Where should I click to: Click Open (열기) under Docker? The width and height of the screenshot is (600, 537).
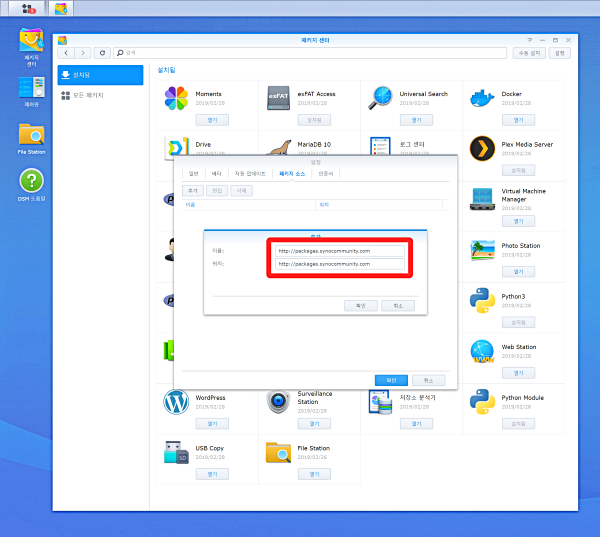point(518,120)
